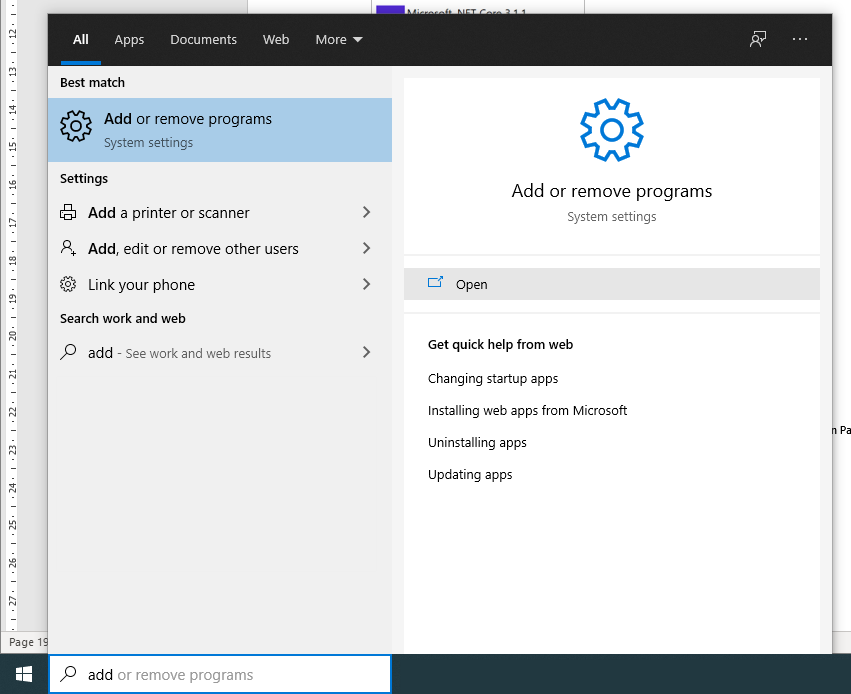Viewport: 851px width, 694px height.
Task: Click the gear icon beside Link your phone
Action: pos(68,284)
